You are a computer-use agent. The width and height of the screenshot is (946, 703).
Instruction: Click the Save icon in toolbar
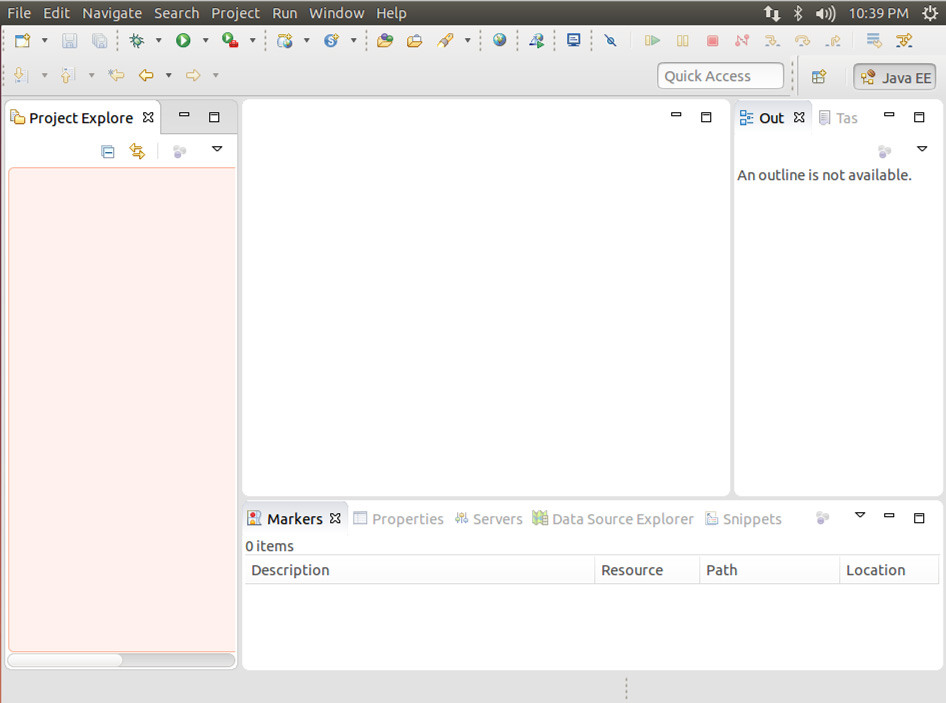point(69,40)
